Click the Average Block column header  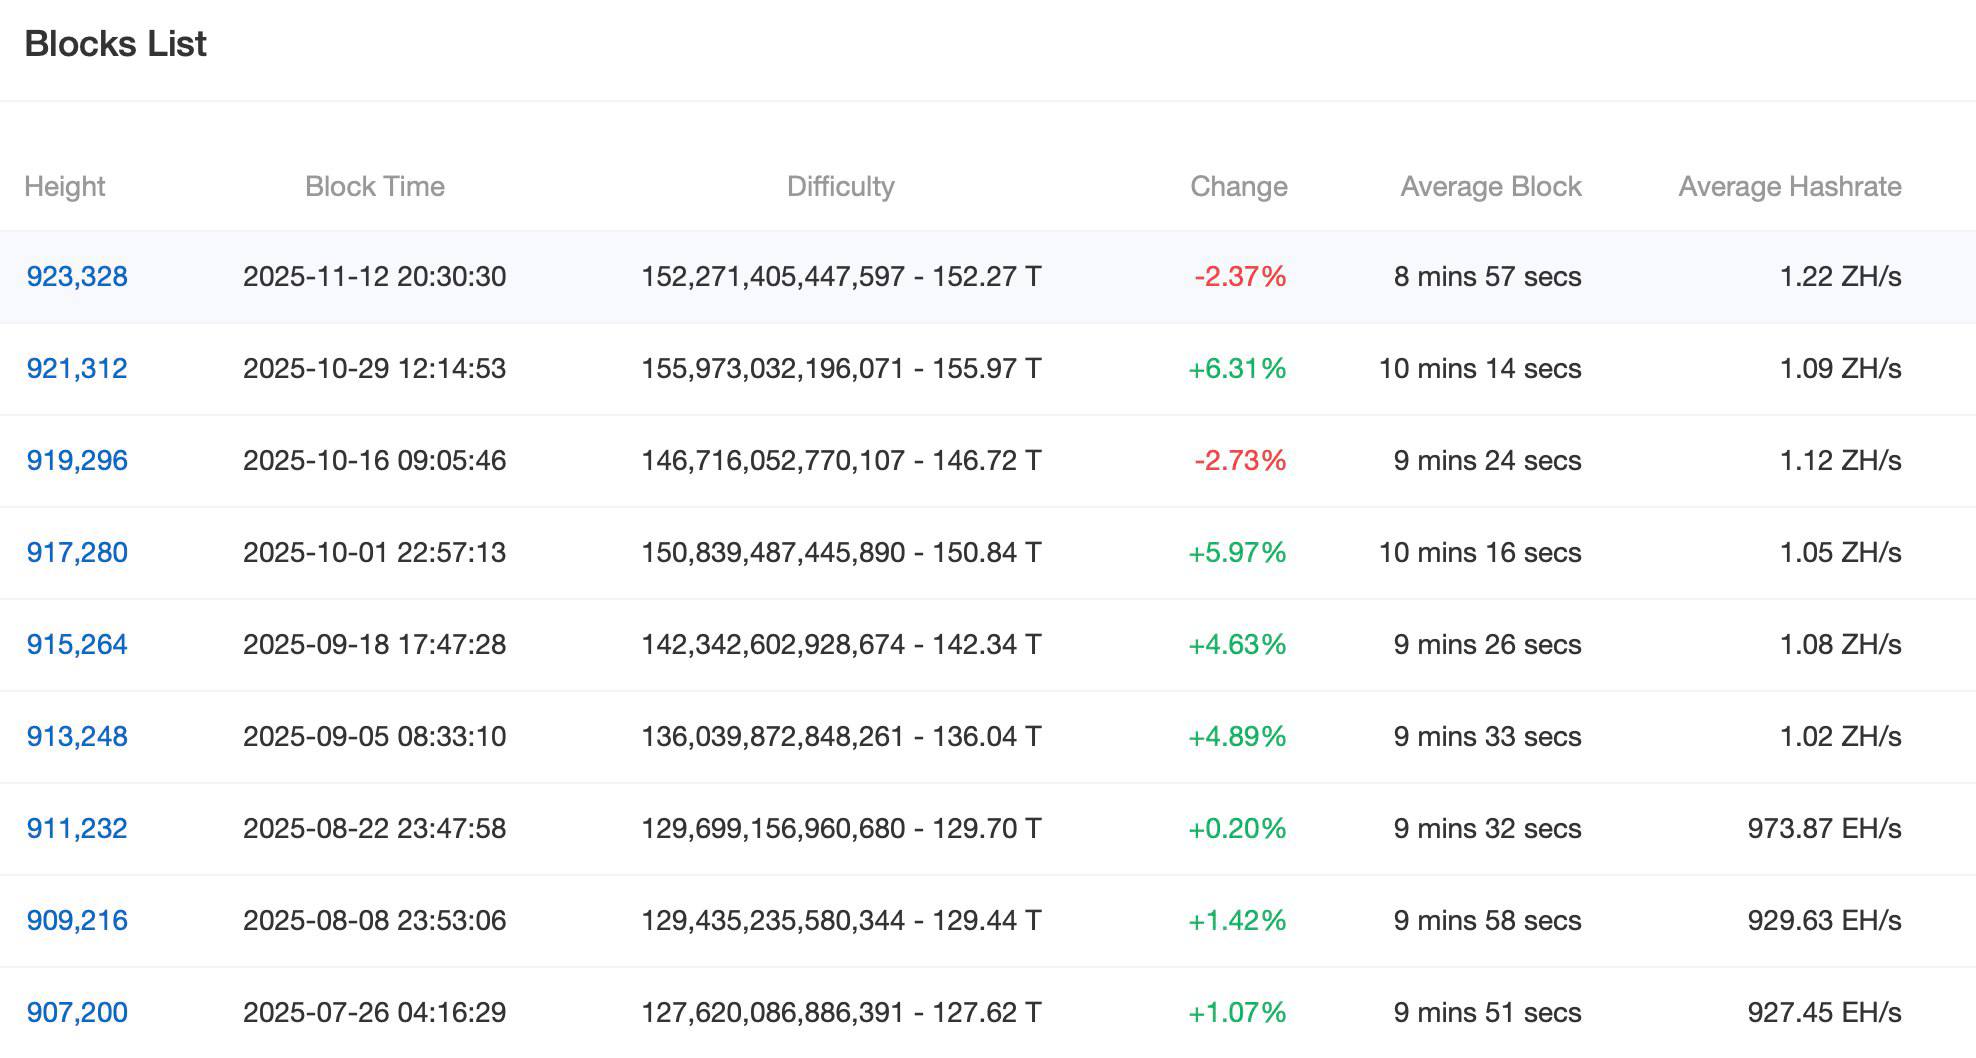click(1490, 187)
